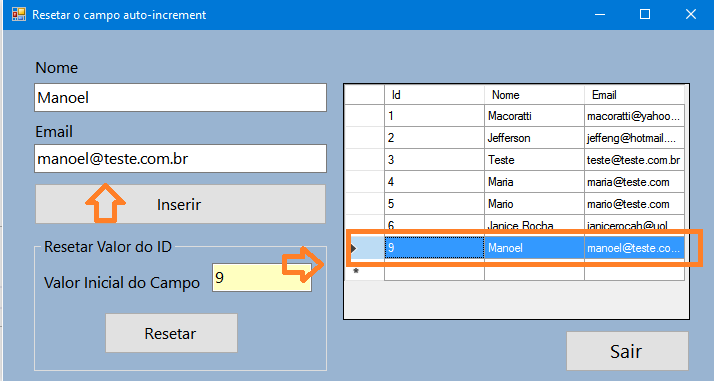Click the Inserir button
This screenshot has width=714, height=382.
(x=180, y=204)
